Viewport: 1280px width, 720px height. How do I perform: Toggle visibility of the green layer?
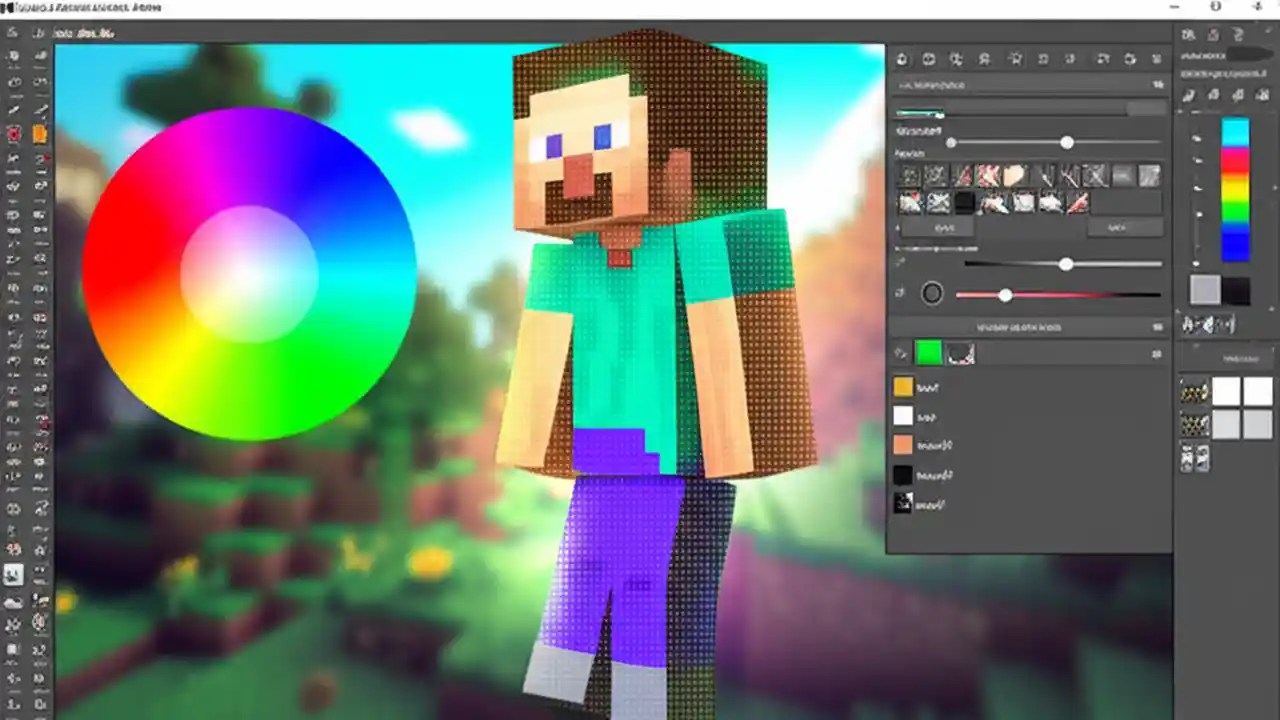(x=901, y=352)
